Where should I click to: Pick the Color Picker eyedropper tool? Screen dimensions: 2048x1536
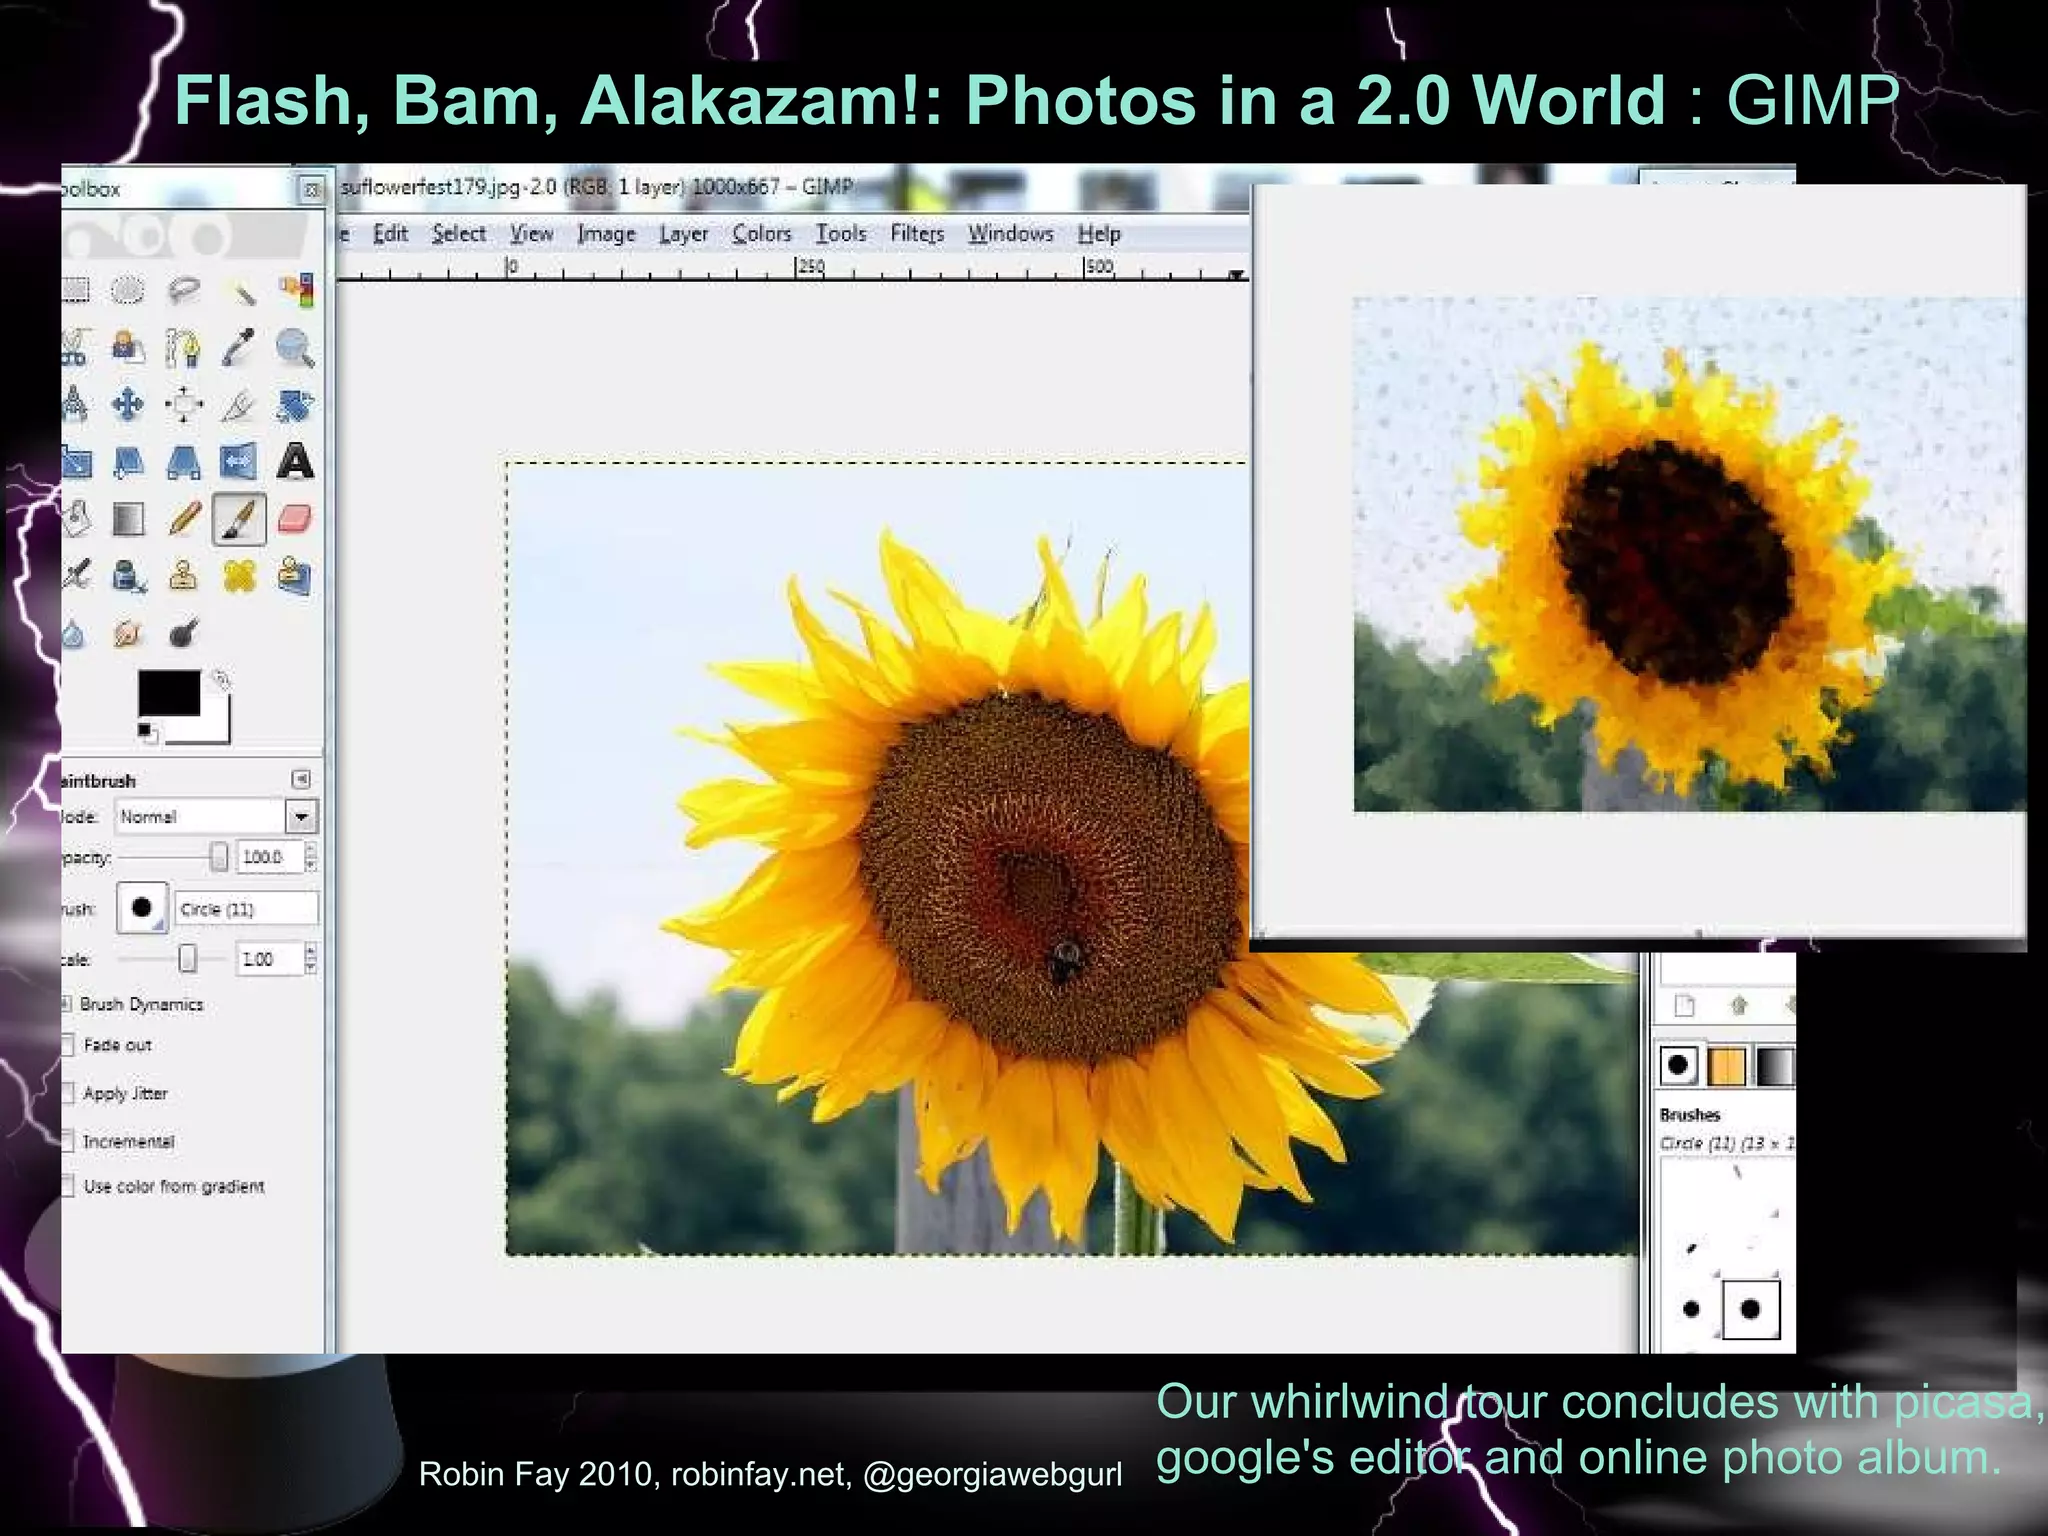click(240, 348)
